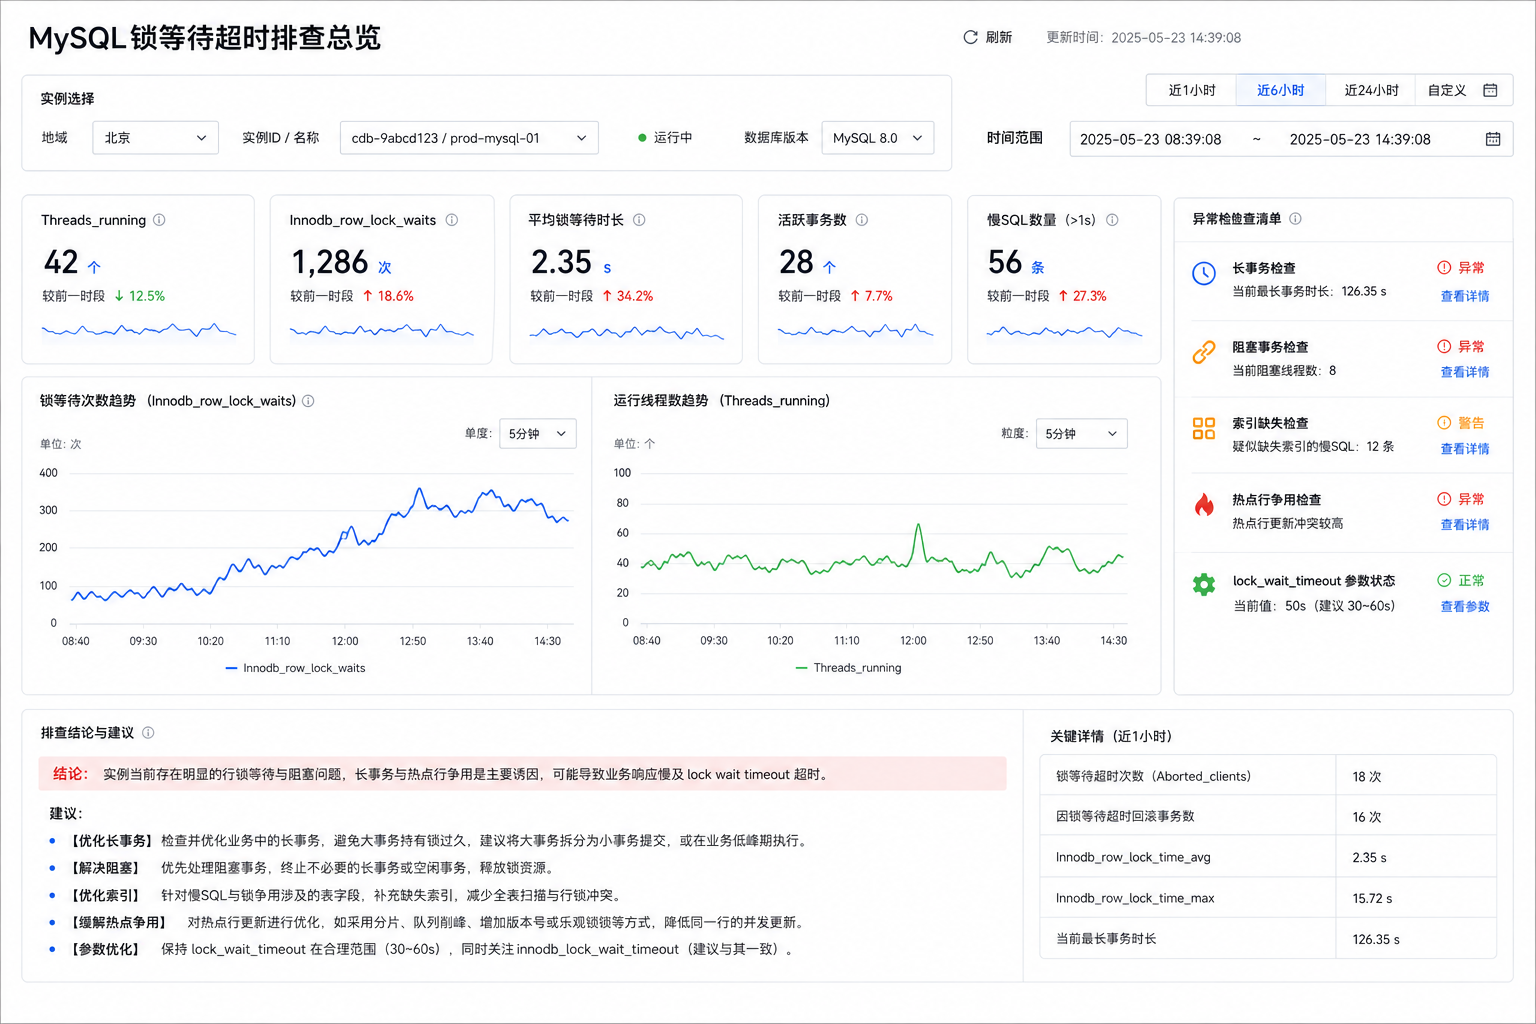Click the grid icon for 索引缺失检查
Image resolution: width=1536 pixels, height=1024 pixels.
click(x=1204, y=429)
